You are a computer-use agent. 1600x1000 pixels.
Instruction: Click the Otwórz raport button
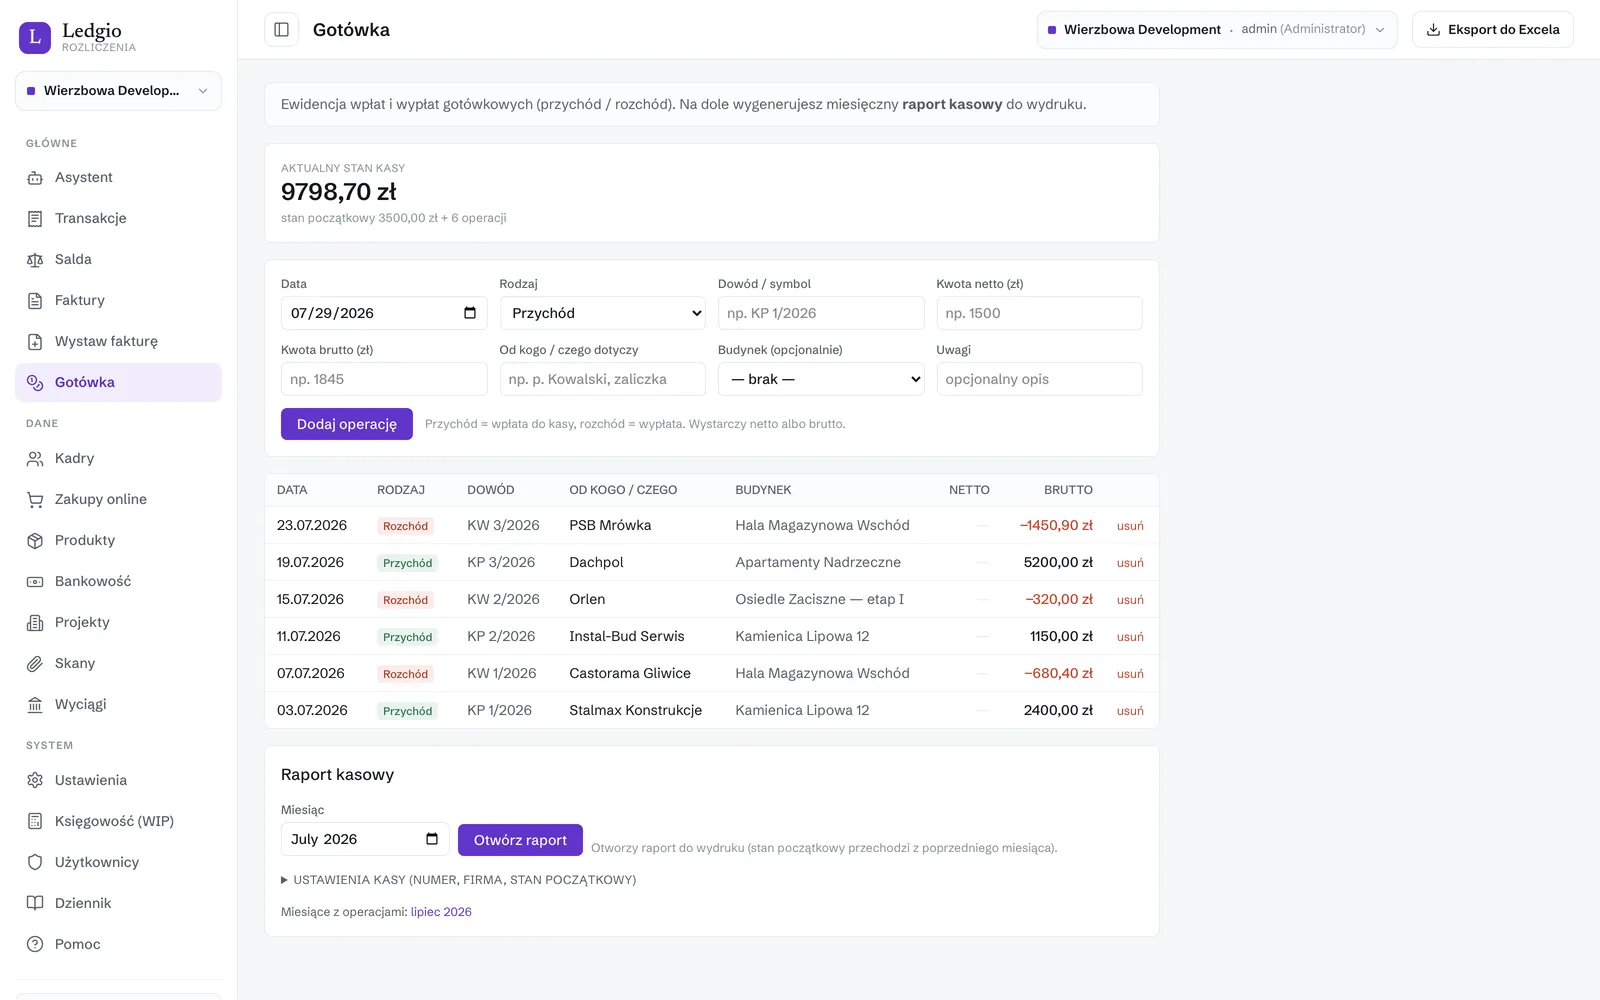520,840
